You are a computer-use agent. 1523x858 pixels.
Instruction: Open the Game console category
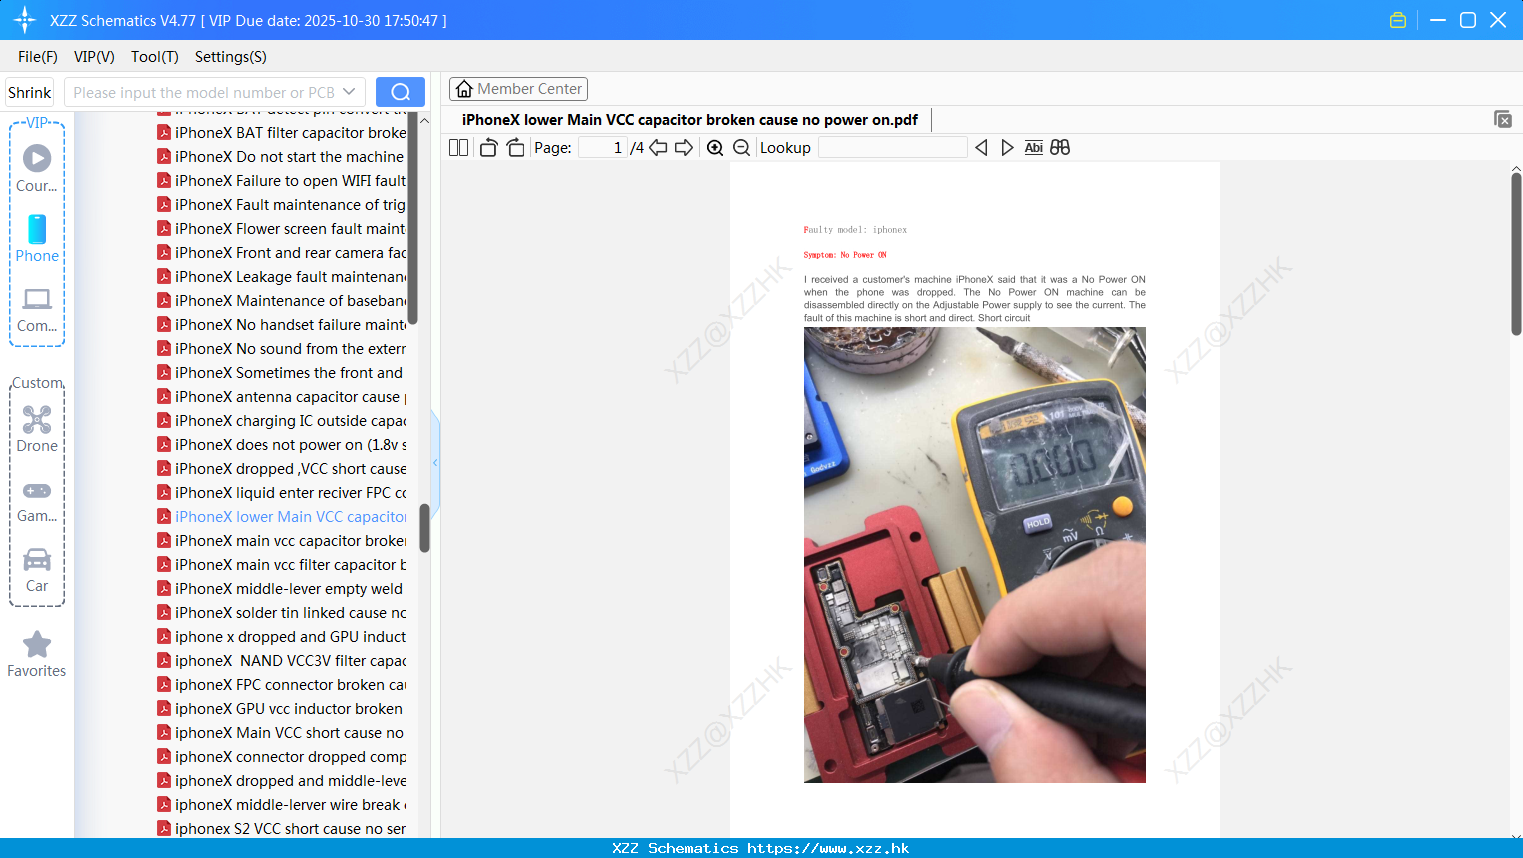coord(37,502)
